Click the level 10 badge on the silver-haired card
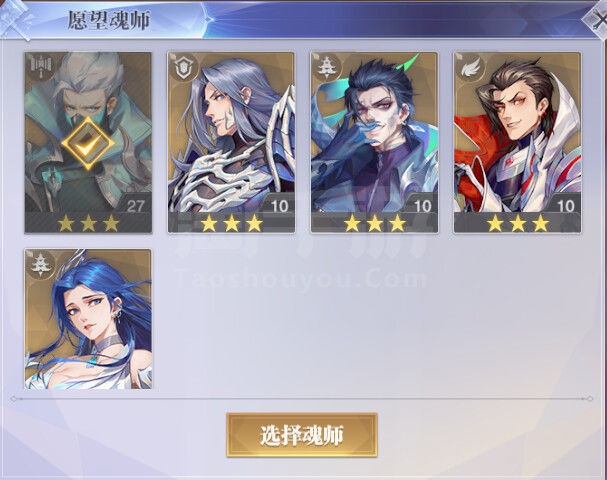This screenshot has height=480, width=607. 279,206
